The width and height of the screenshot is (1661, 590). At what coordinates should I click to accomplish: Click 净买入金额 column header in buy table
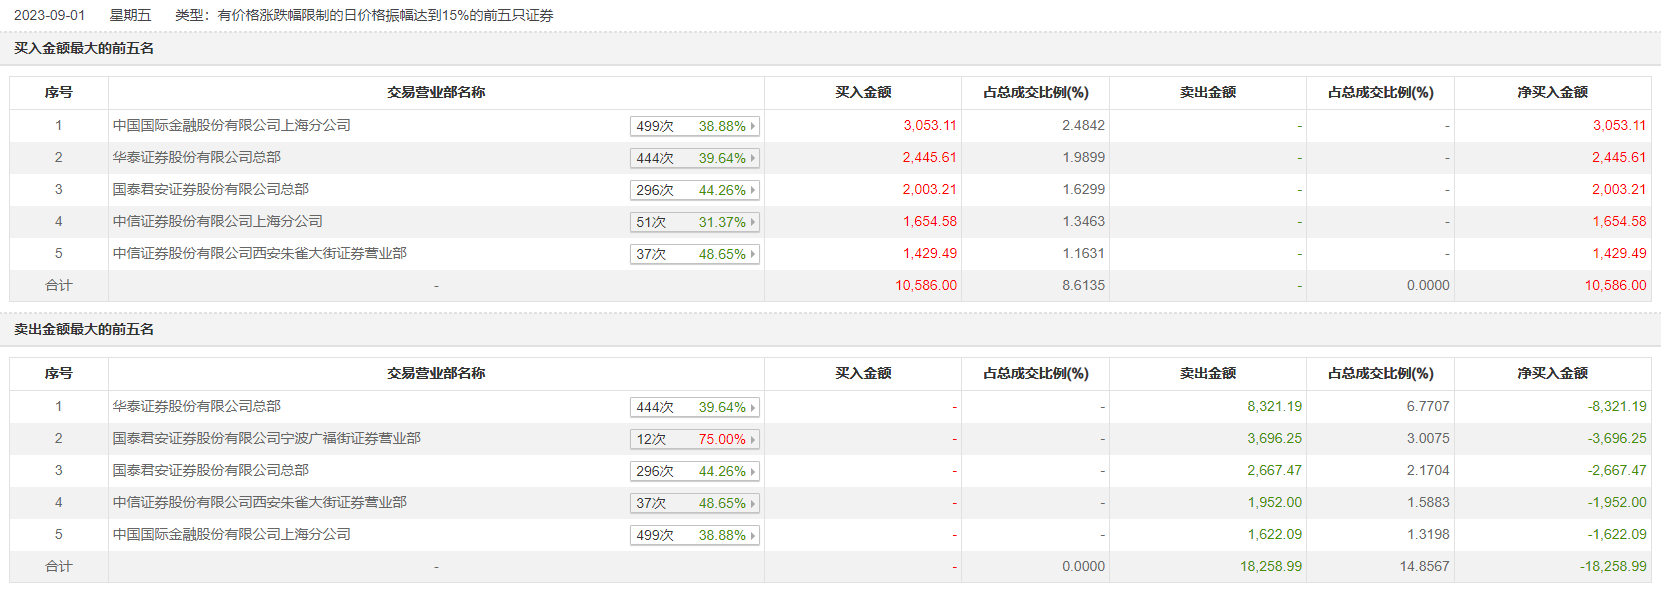click(1552, 92)
